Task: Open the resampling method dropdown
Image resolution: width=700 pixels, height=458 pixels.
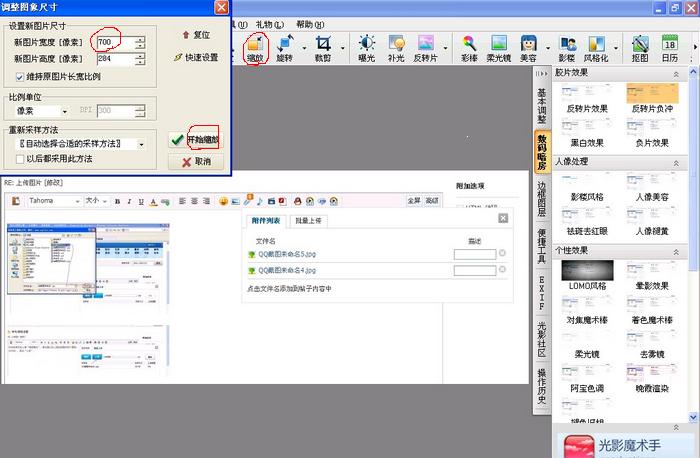Action: [x=81, y=144]
